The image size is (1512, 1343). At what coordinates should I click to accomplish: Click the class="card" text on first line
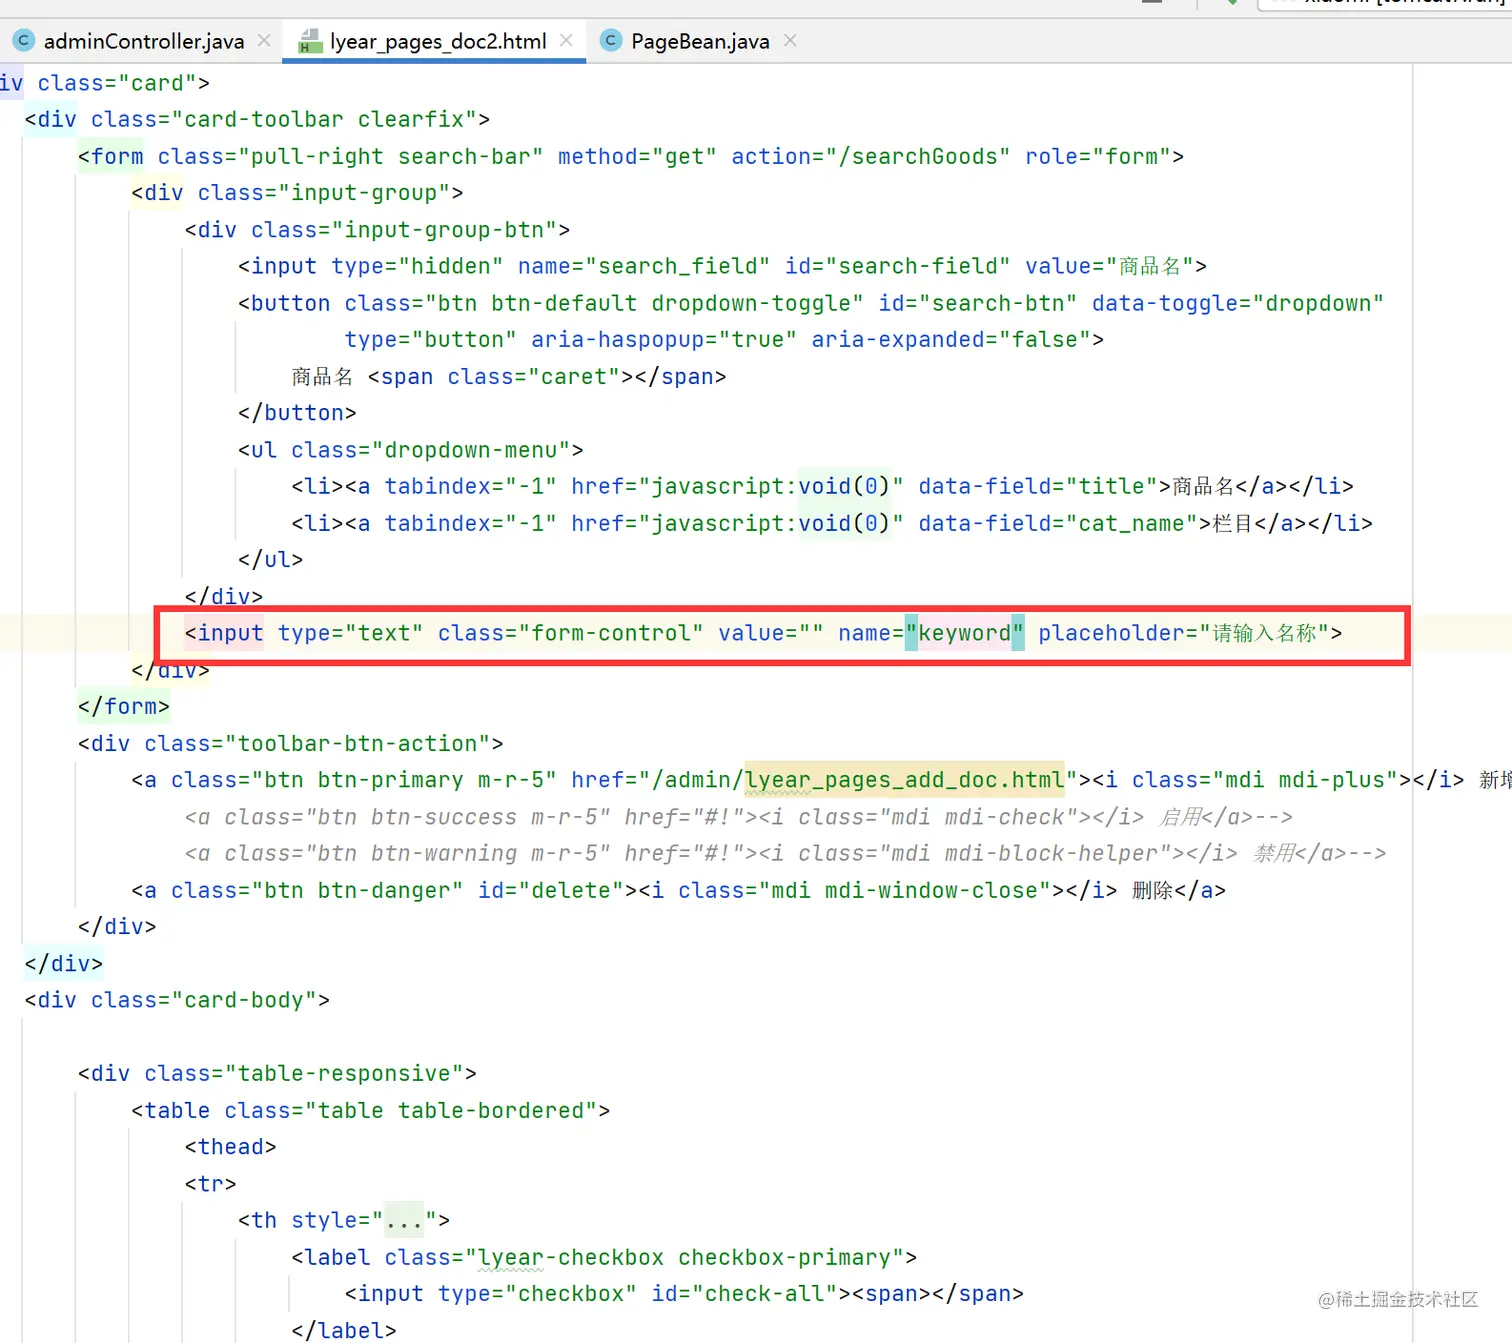[117, 83]
